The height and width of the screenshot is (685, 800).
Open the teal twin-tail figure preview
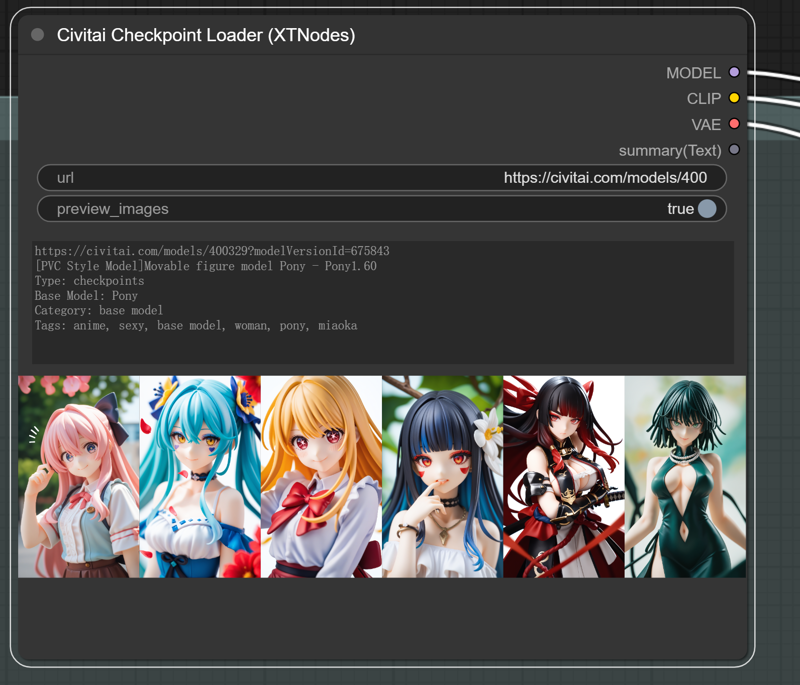click(x=200, y=477)
